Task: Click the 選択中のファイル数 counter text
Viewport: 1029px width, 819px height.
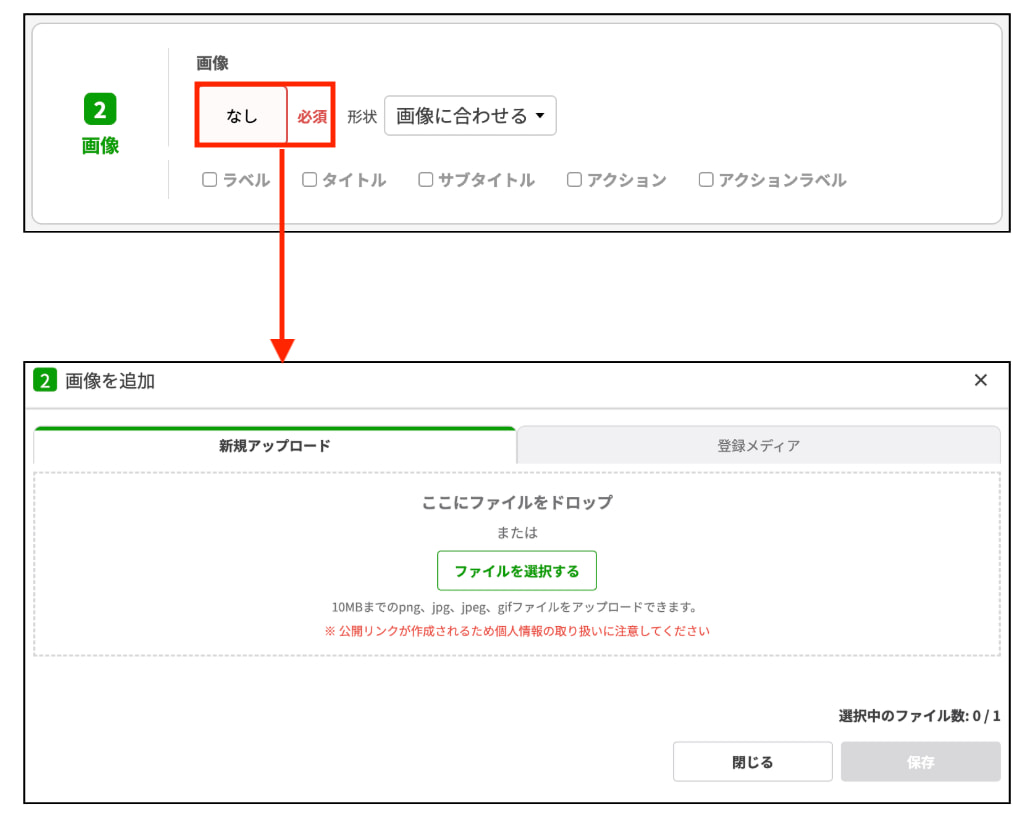Action: (921, 715)
